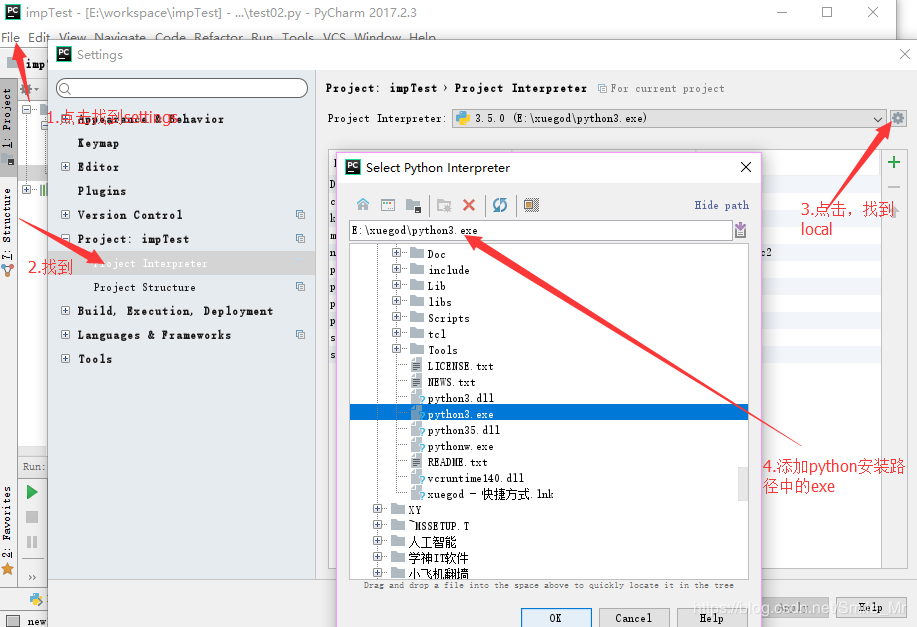Expand the Doc folder
917x627 pixels.
pyautogui.click(x=396, y=253)
